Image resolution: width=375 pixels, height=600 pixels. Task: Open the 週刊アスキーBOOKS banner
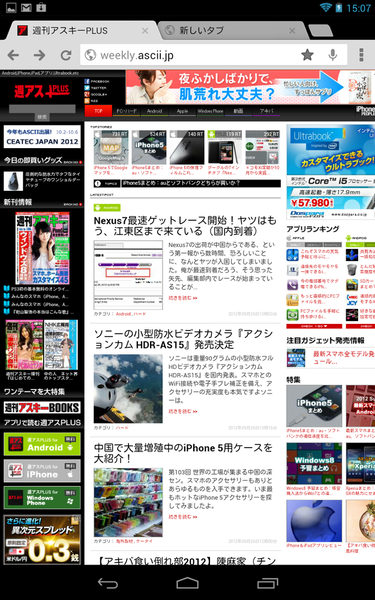(42, 408)
